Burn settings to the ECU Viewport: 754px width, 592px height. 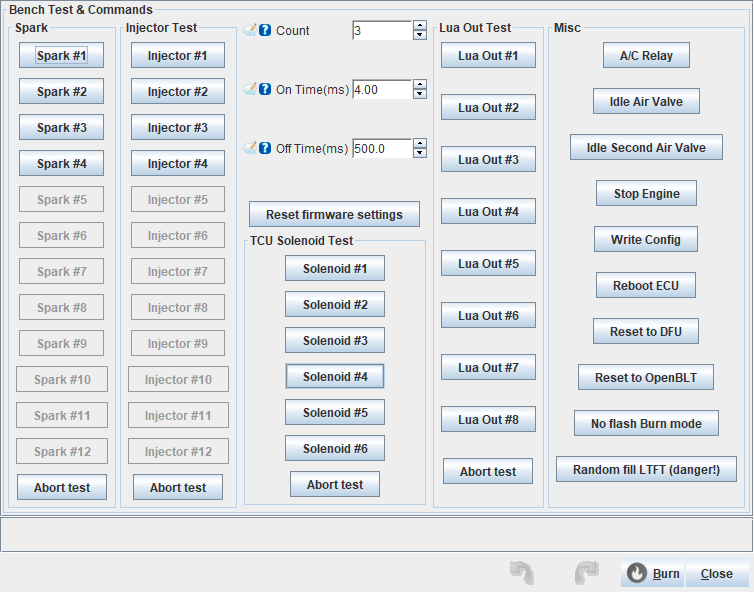coord(653,573)
